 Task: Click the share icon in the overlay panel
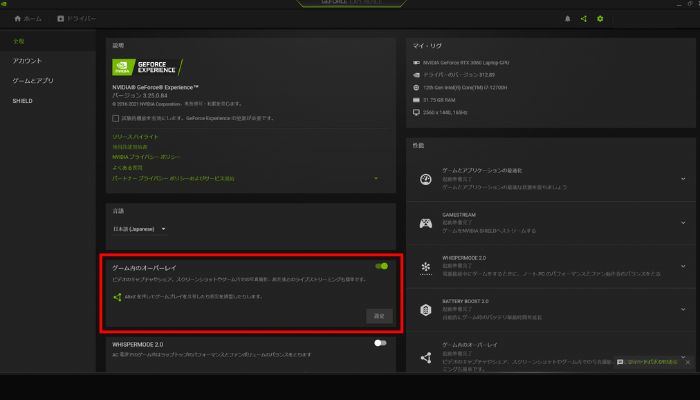click(x=117, y=297)
